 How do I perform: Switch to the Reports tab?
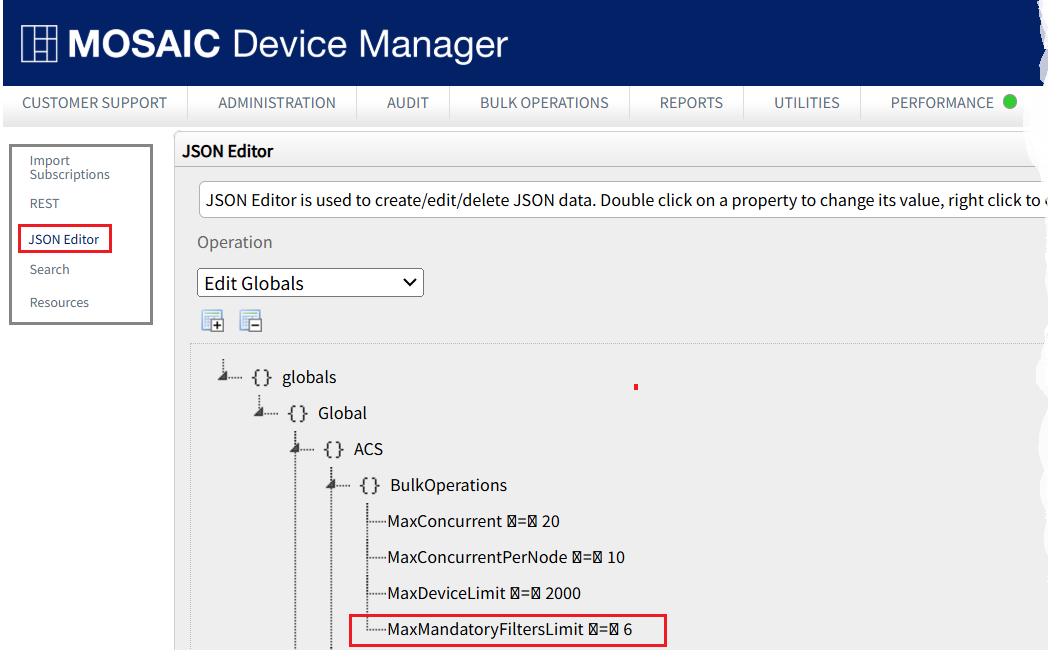tap(691, 103)
